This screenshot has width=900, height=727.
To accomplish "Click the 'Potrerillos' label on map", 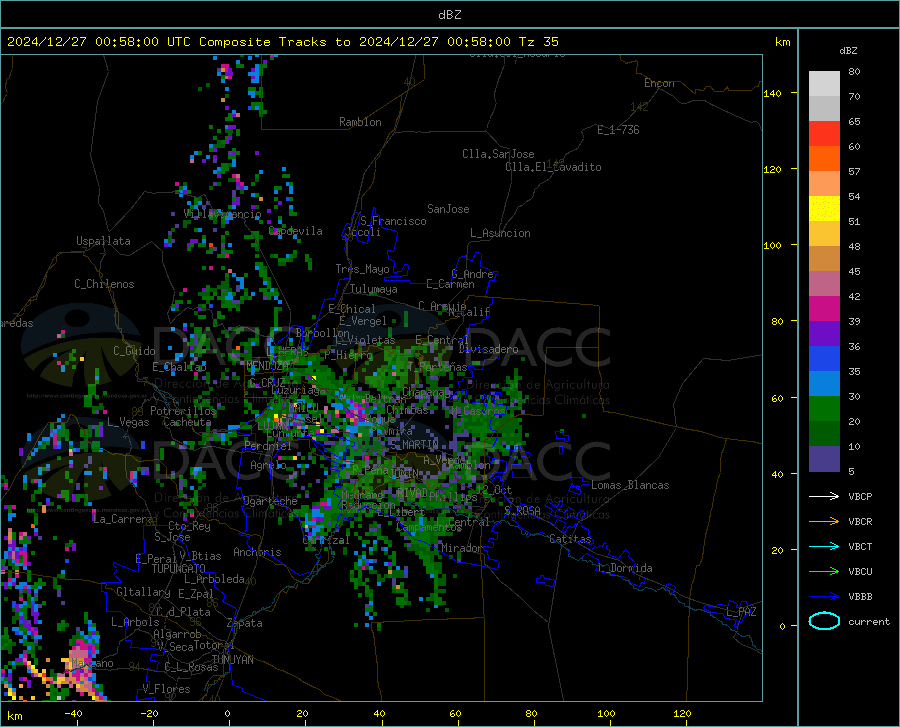I will 183,411.
